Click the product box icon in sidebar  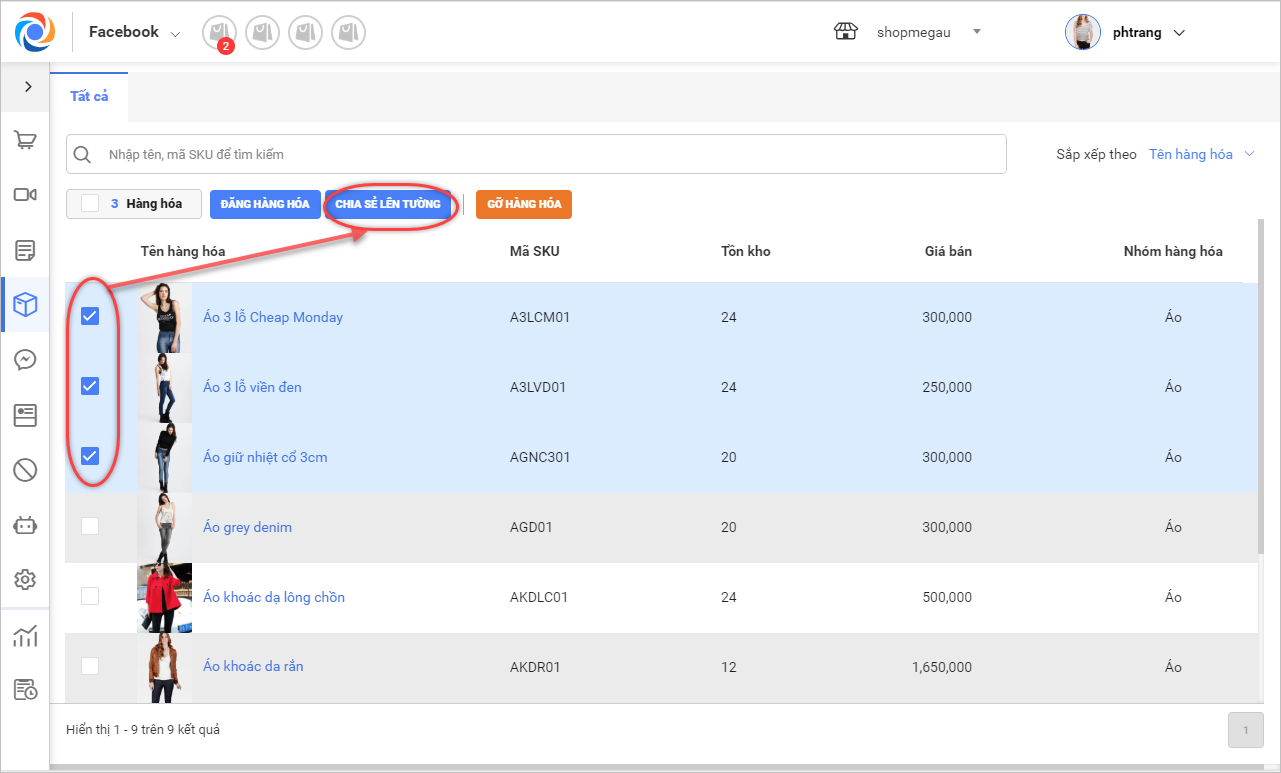[x=25, y=305]
